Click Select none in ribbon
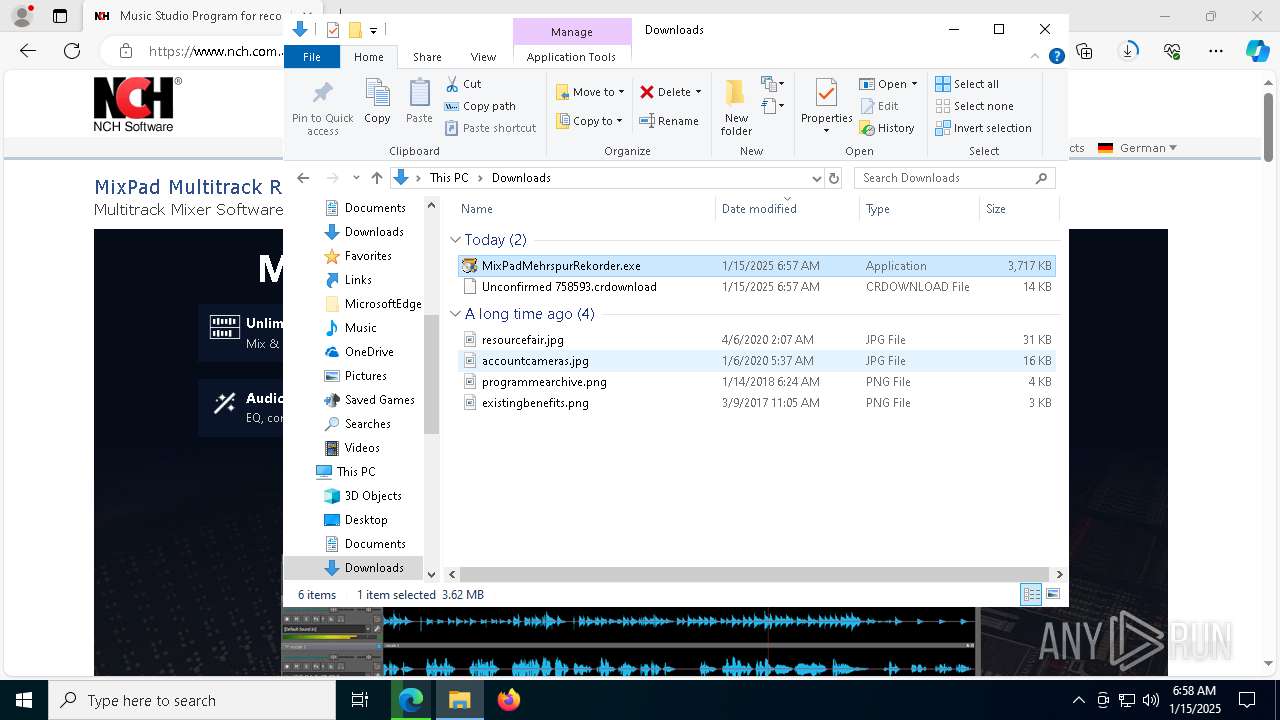Viewport: 1280px width, 720px height. [974, 106]
